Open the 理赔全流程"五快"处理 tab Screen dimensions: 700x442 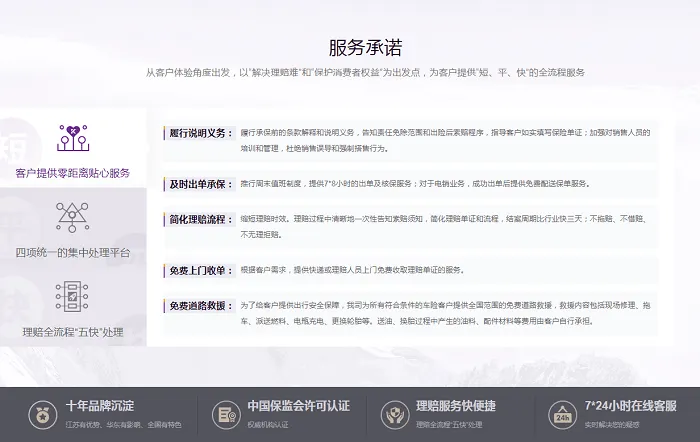tap(72, 332)
